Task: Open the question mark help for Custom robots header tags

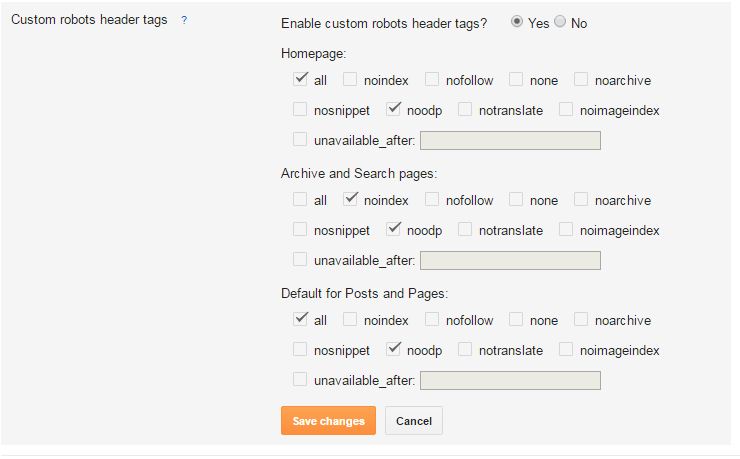Action: [x=184, y=20]
